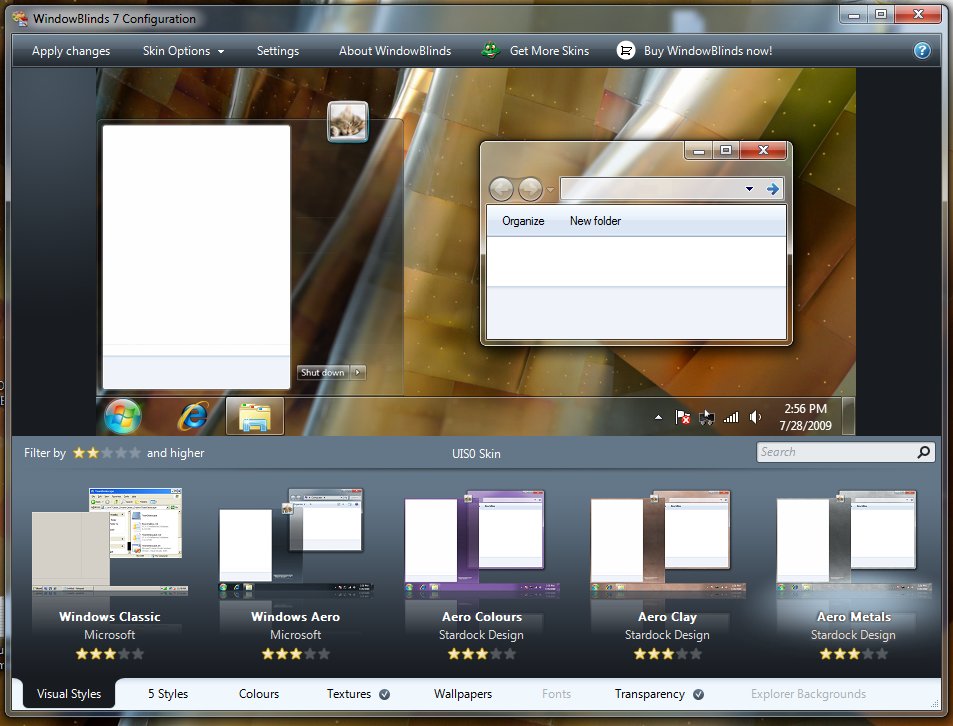
Task: Click the Start orb in the preview taskbar
Action: click(123, 417)
